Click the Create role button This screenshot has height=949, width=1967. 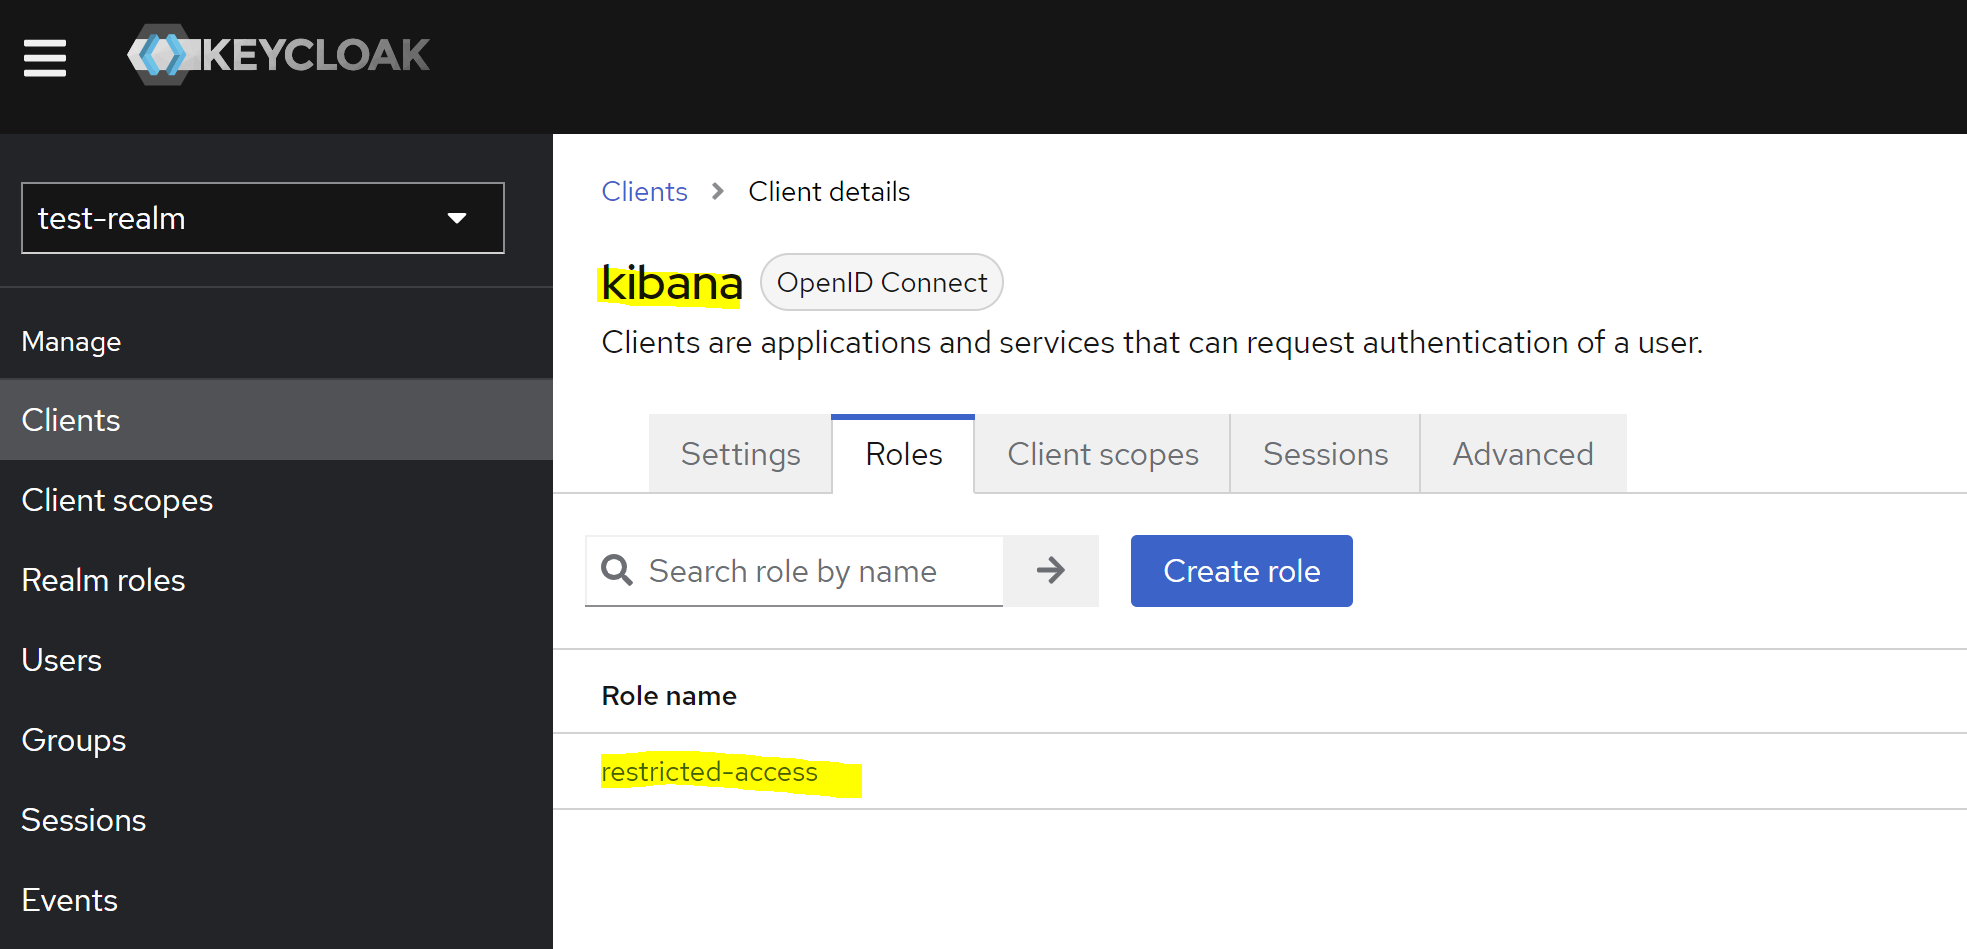click(1241, 571)
